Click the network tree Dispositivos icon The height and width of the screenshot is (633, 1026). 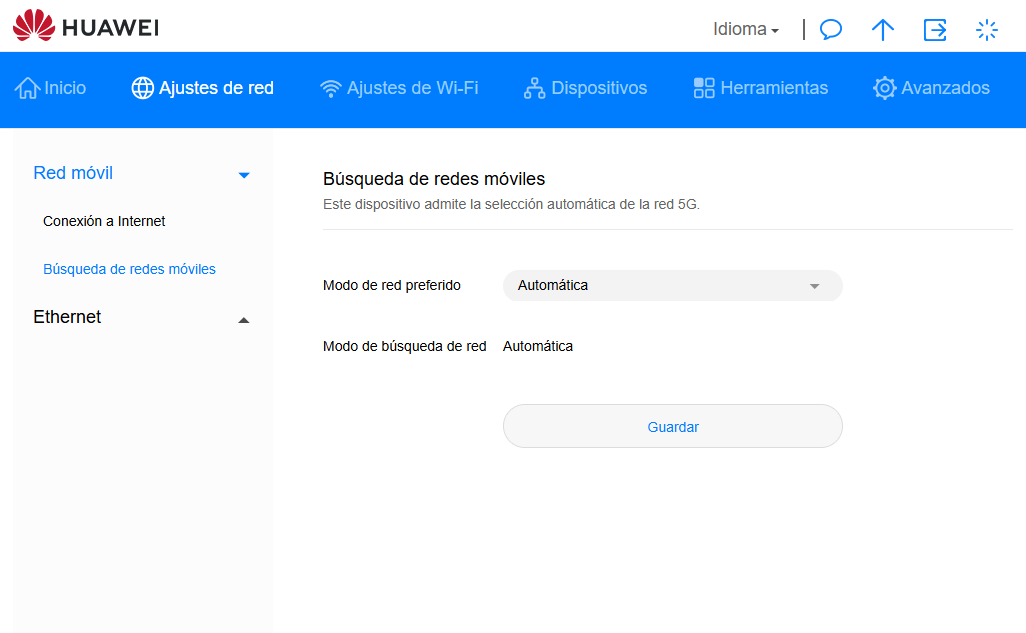(535, 88)
